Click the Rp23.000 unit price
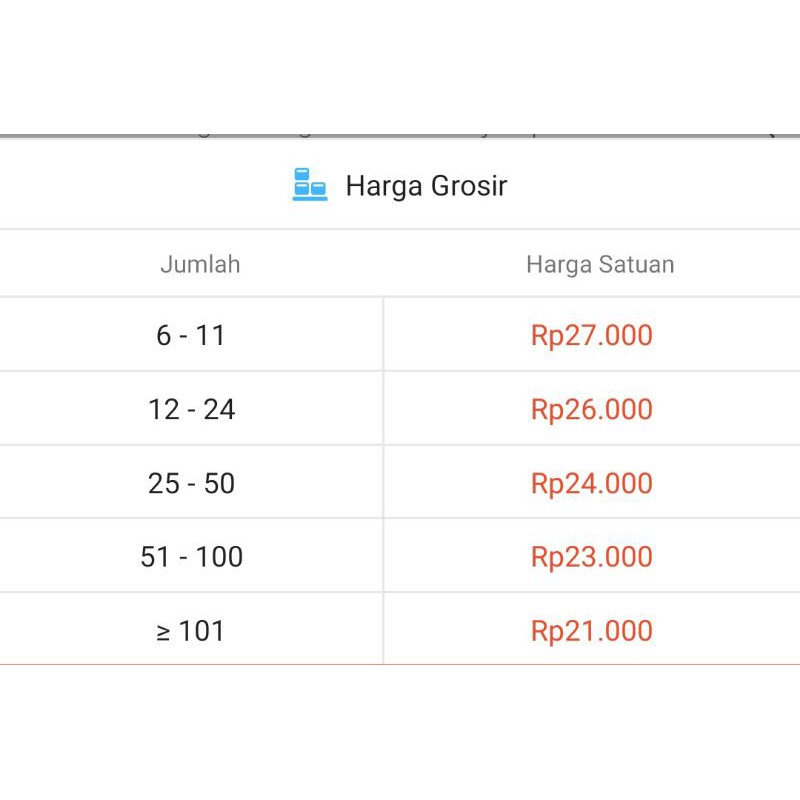800x800 pixels. [591, 557]
